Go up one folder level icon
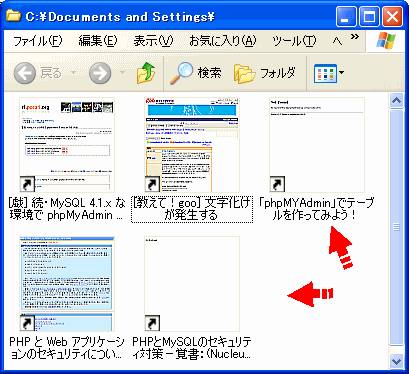This screenshot has width=409, height=374. point(146,73)
